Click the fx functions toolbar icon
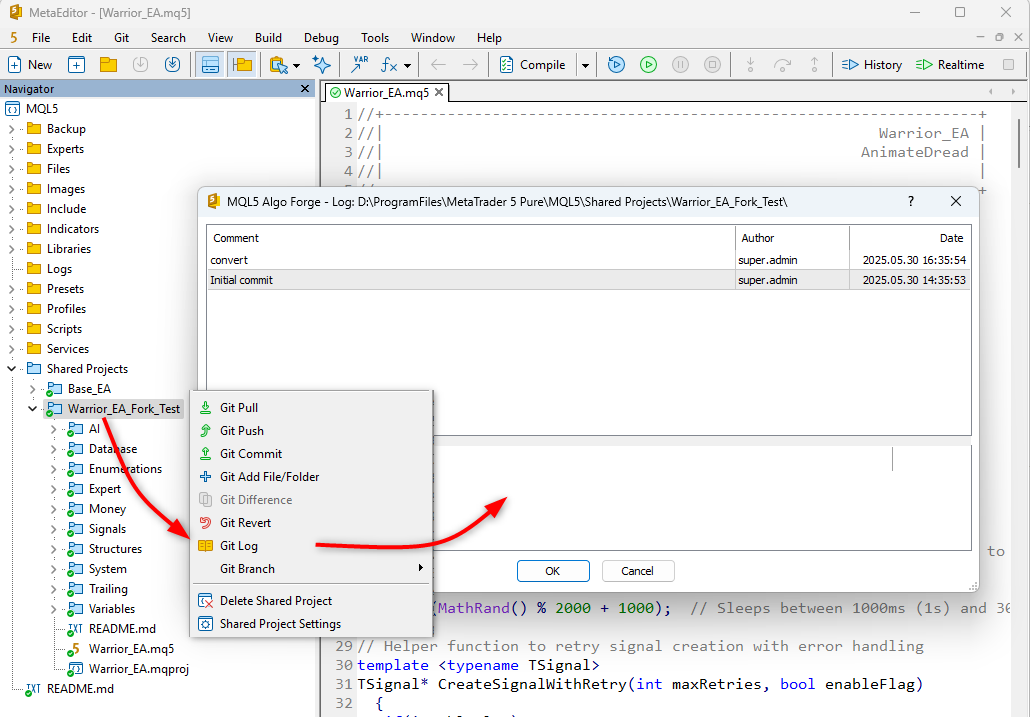This screenshot has width=1030, height=717. coord(390,64)
